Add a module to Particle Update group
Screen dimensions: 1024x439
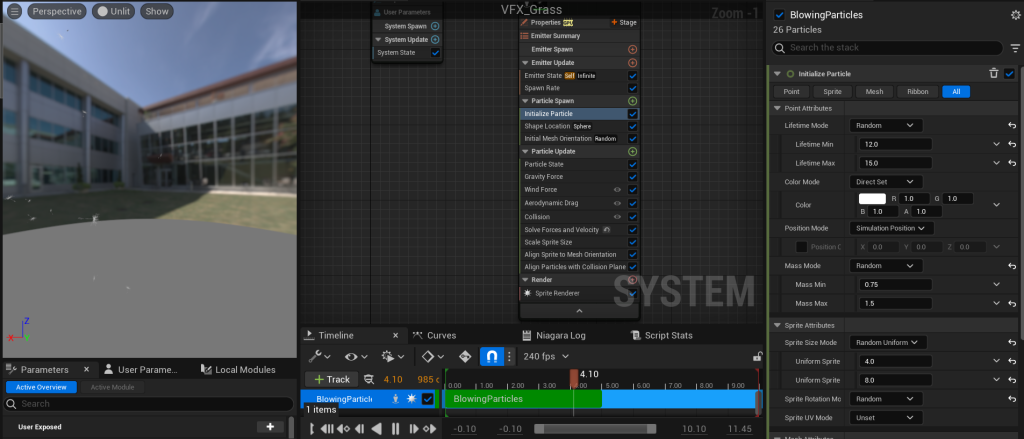pyautogui.click(x=632, y=152)
